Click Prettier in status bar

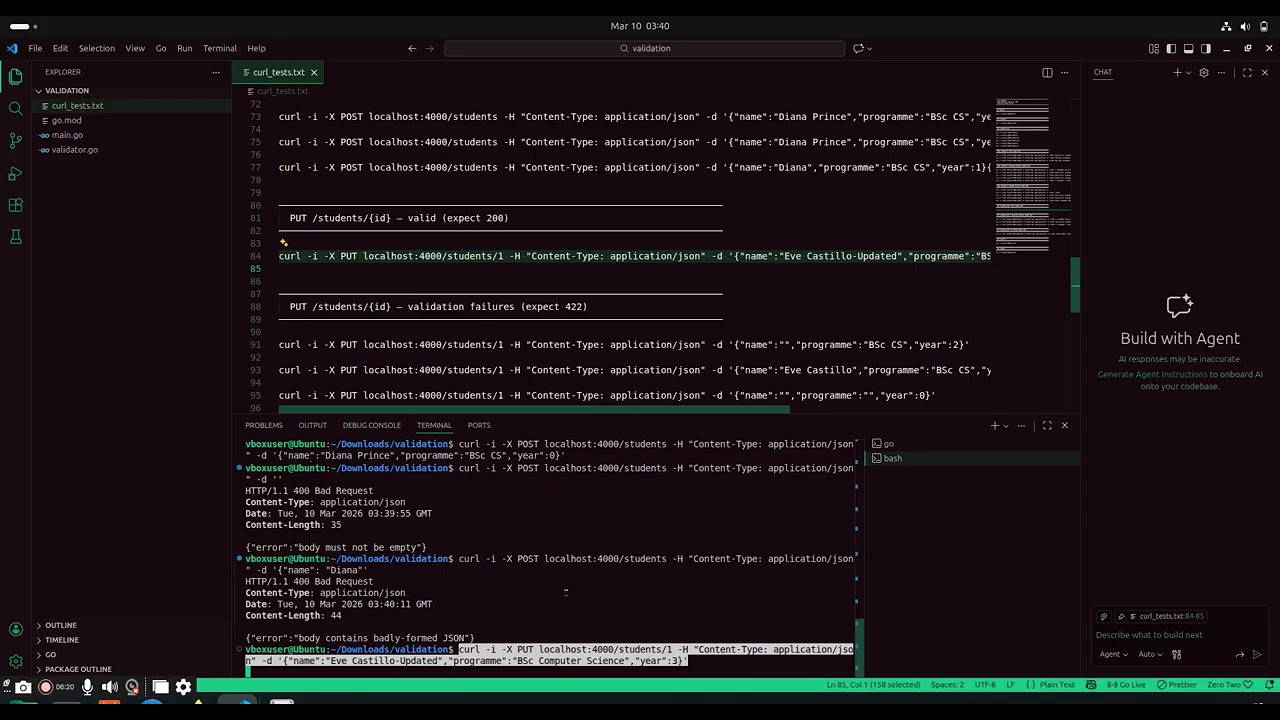tap(1177, 685)
